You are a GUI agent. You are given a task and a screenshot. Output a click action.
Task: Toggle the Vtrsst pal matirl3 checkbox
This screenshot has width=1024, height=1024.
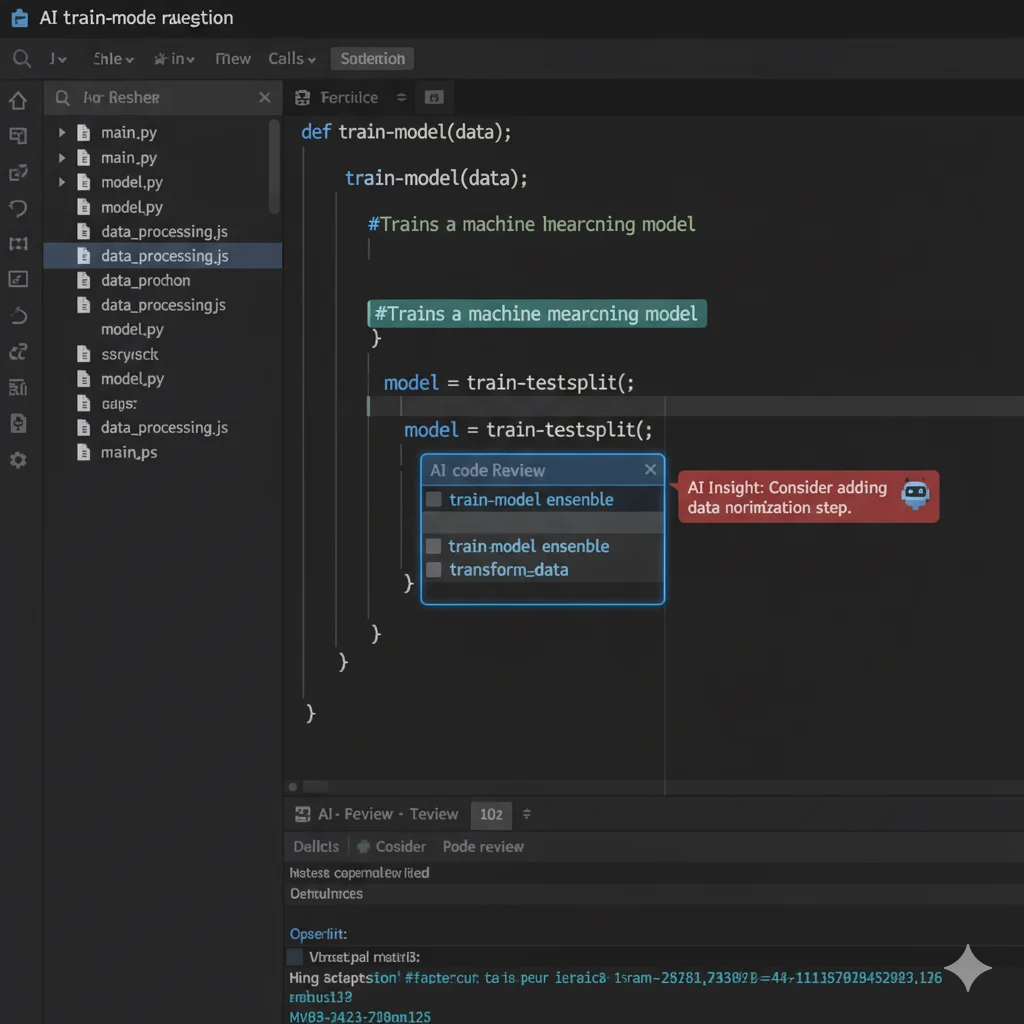click(295, 957)
